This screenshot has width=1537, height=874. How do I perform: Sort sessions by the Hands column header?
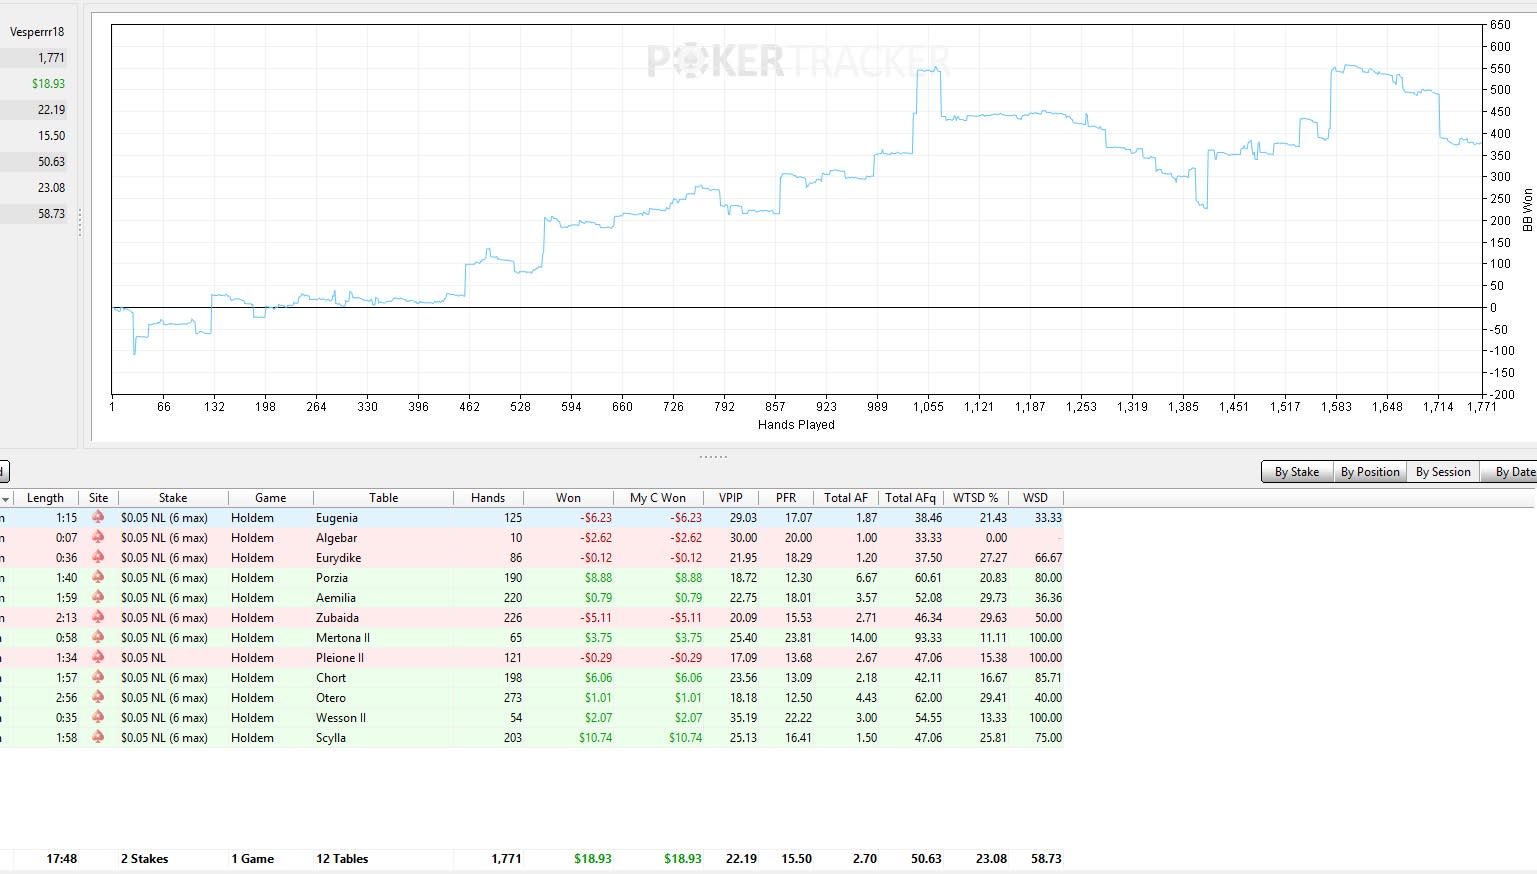click(488, 498)
